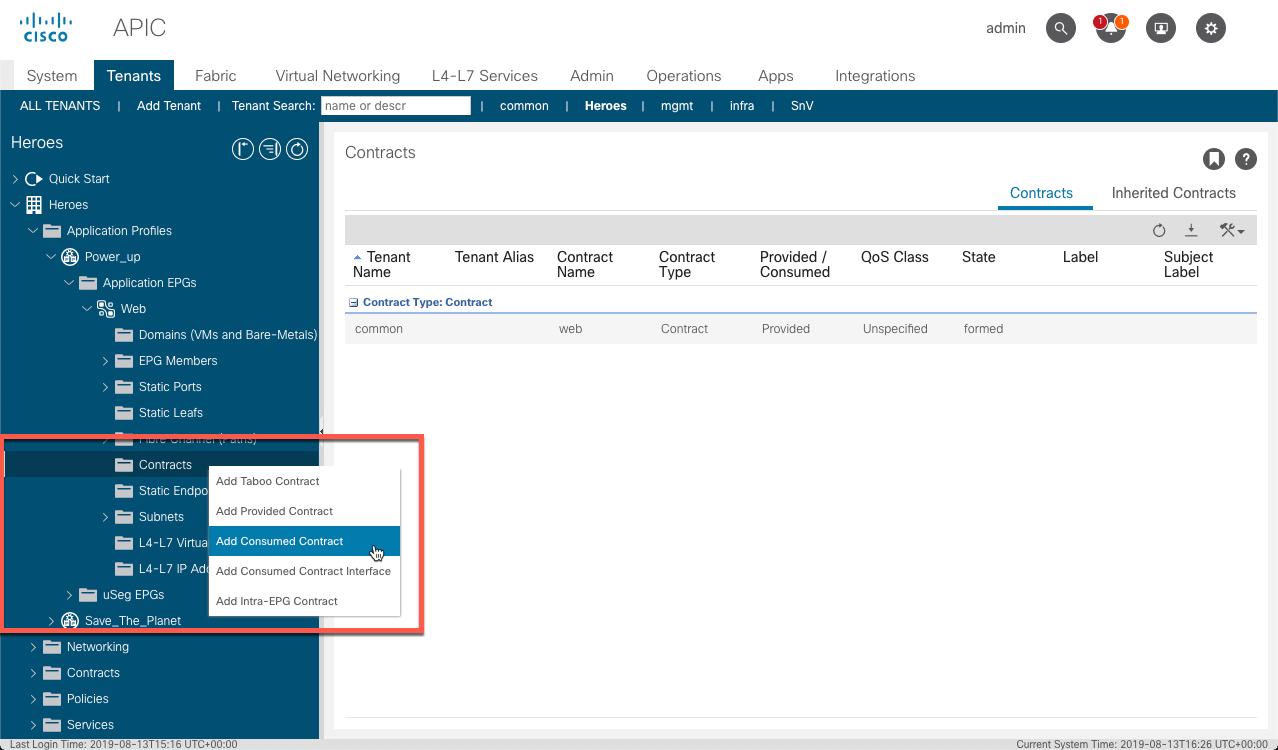Open the Fabric menu
The width and height of the screenshot is (1278, 750).
pos(215,75)
